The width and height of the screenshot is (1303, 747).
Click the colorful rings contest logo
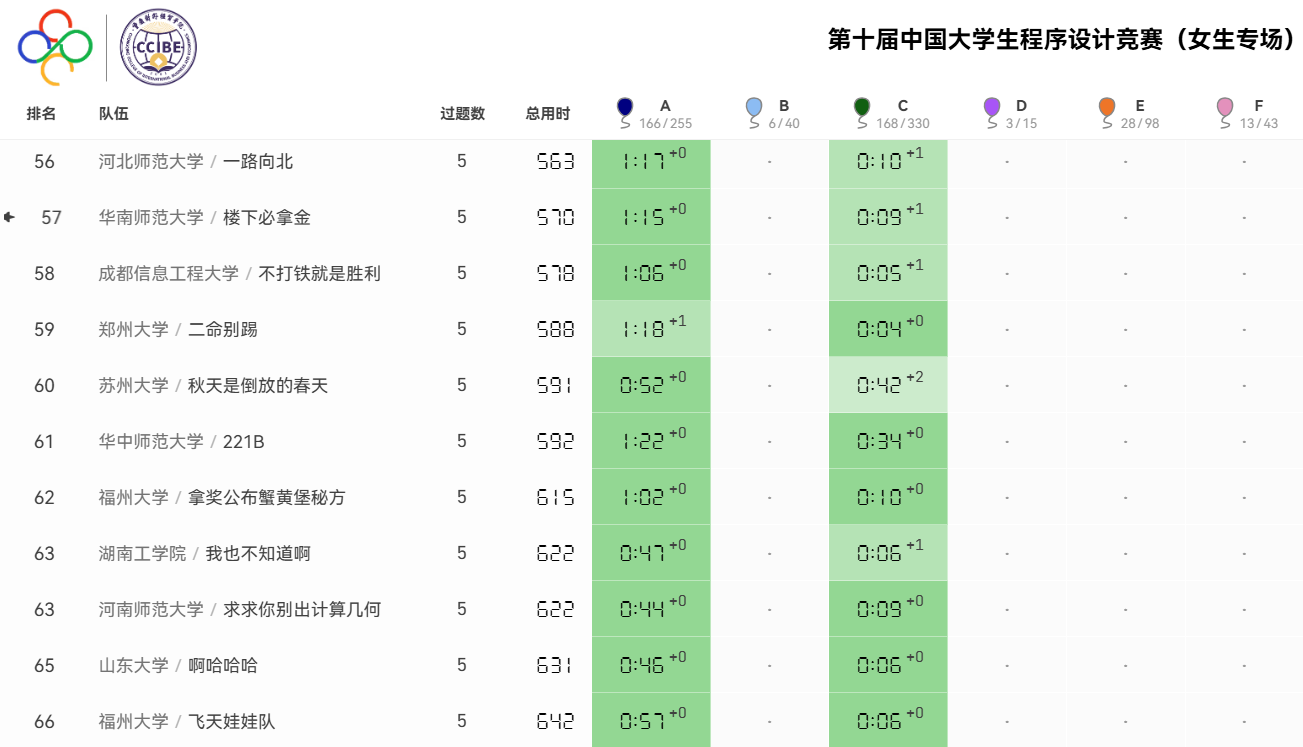(55, 46)
